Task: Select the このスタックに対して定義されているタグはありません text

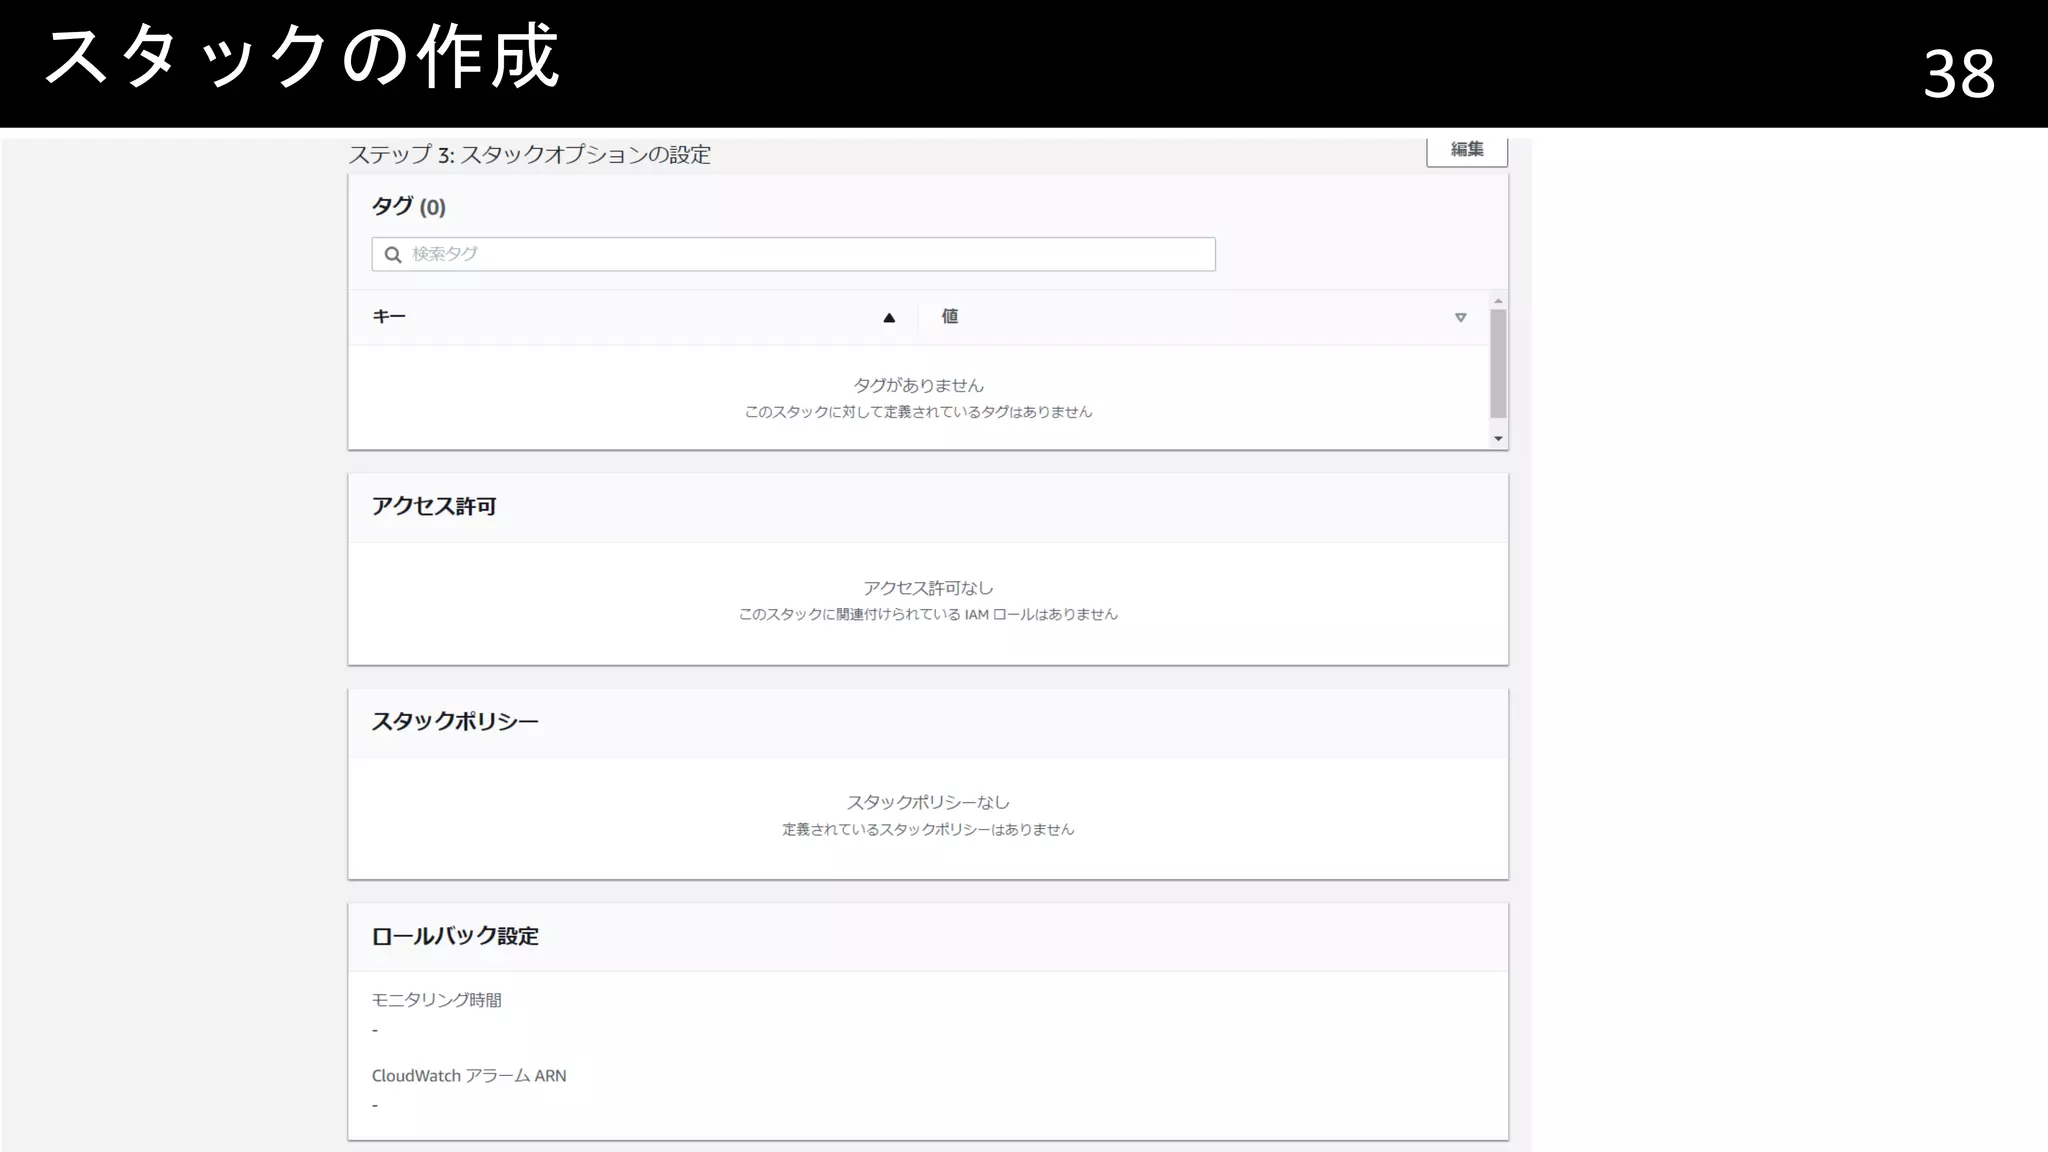Action: 918,412
